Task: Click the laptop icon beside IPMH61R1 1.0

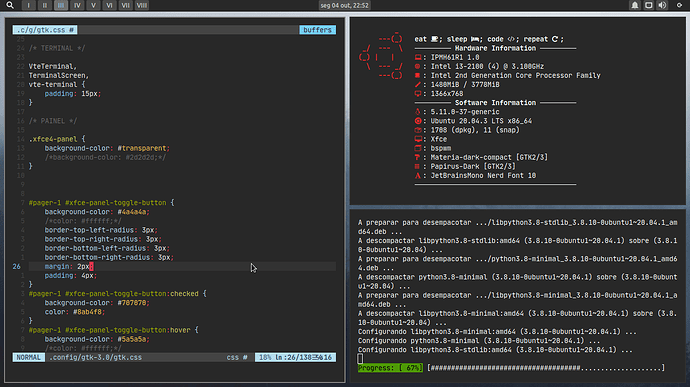Action: pos(418,57)
